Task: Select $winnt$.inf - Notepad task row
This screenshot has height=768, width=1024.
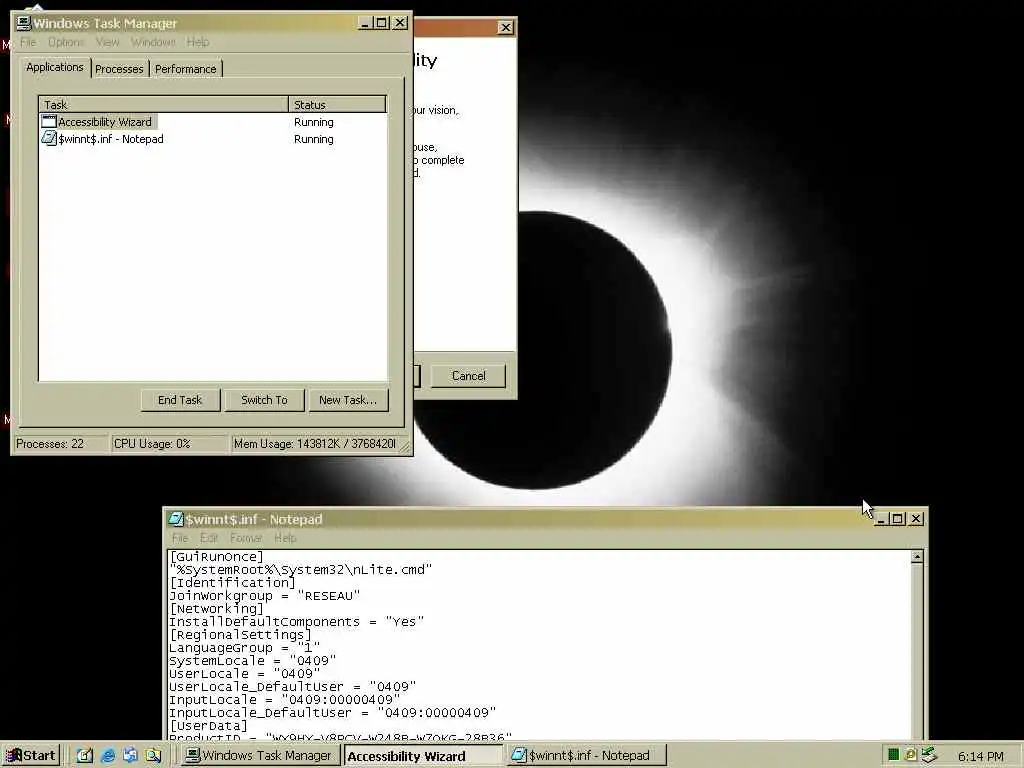Action: click(x=213, y=139)
